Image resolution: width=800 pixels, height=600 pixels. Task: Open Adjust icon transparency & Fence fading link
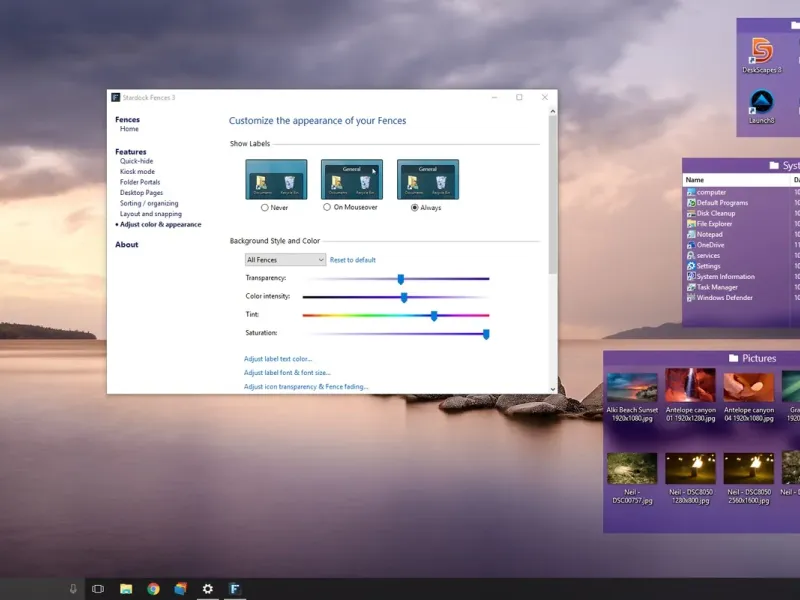pos(306,386)
